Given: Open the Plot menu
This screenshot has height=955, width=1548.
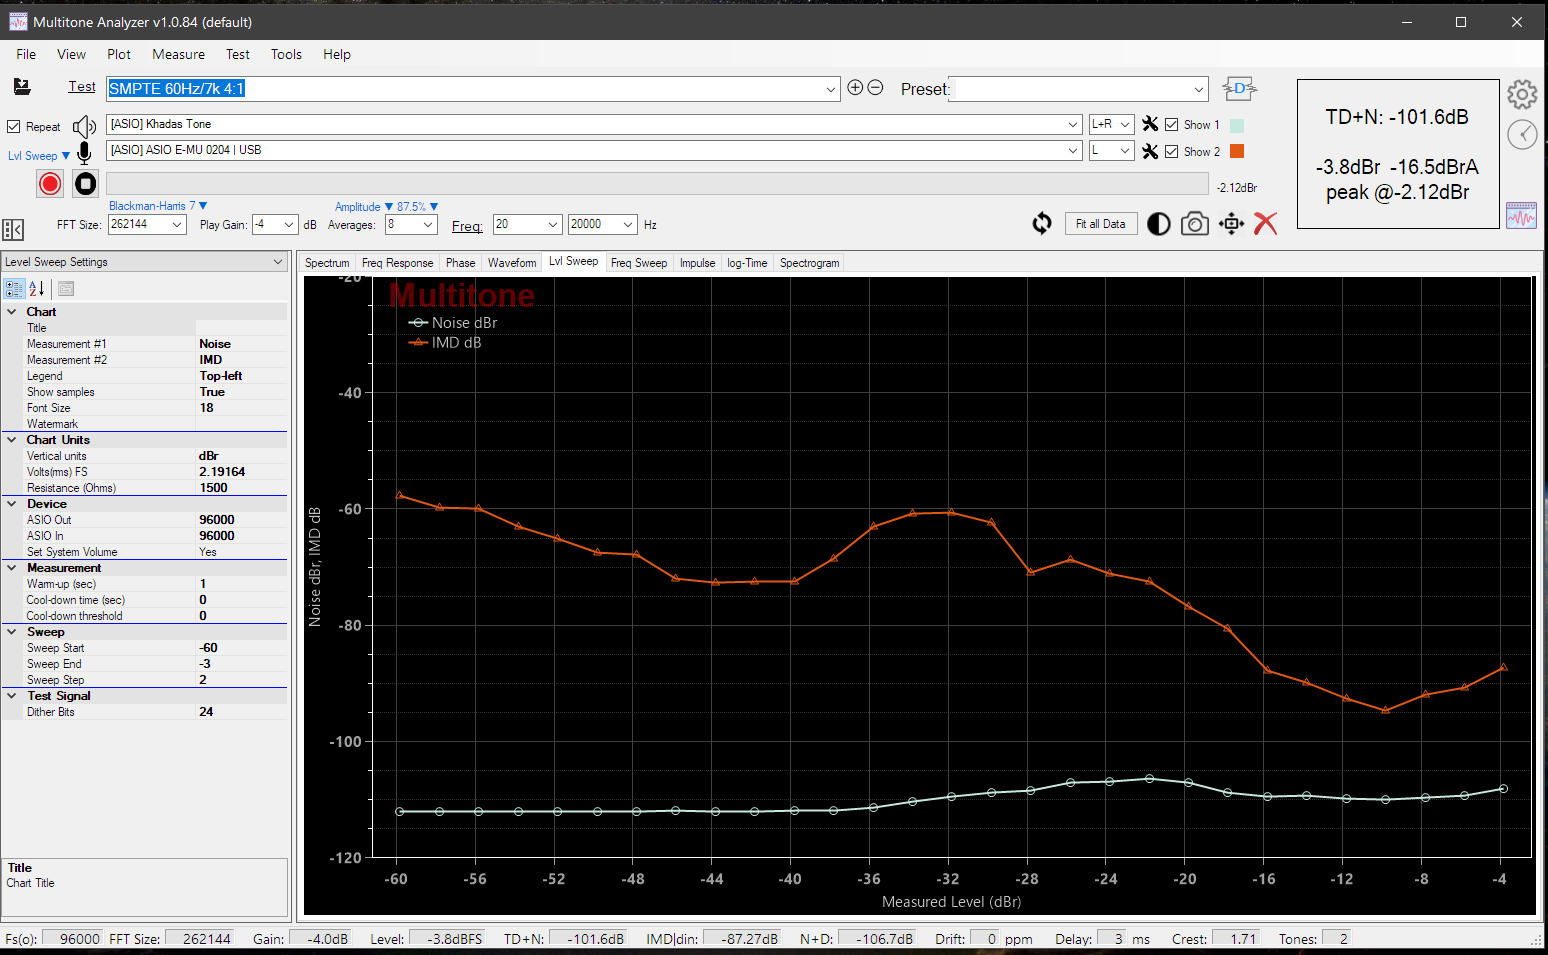Looking at the screenshot, I should (119, 54).
